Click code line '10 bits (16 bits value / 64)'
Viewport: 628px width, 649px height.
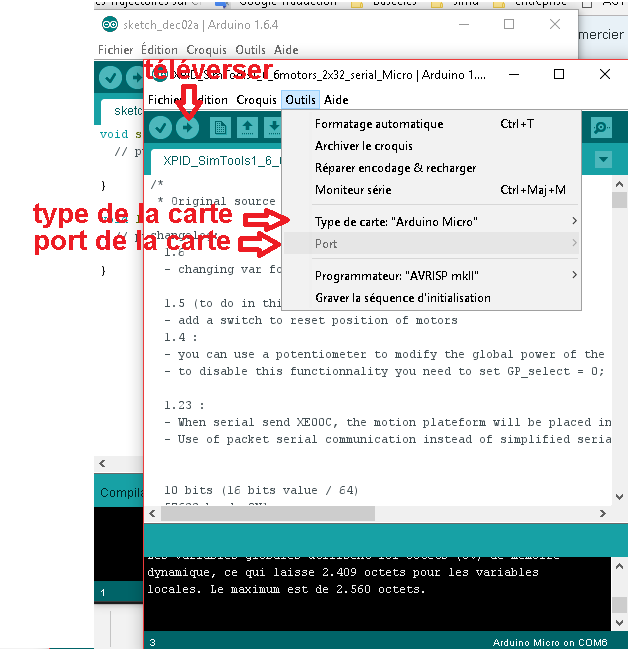tap(261, 490)
